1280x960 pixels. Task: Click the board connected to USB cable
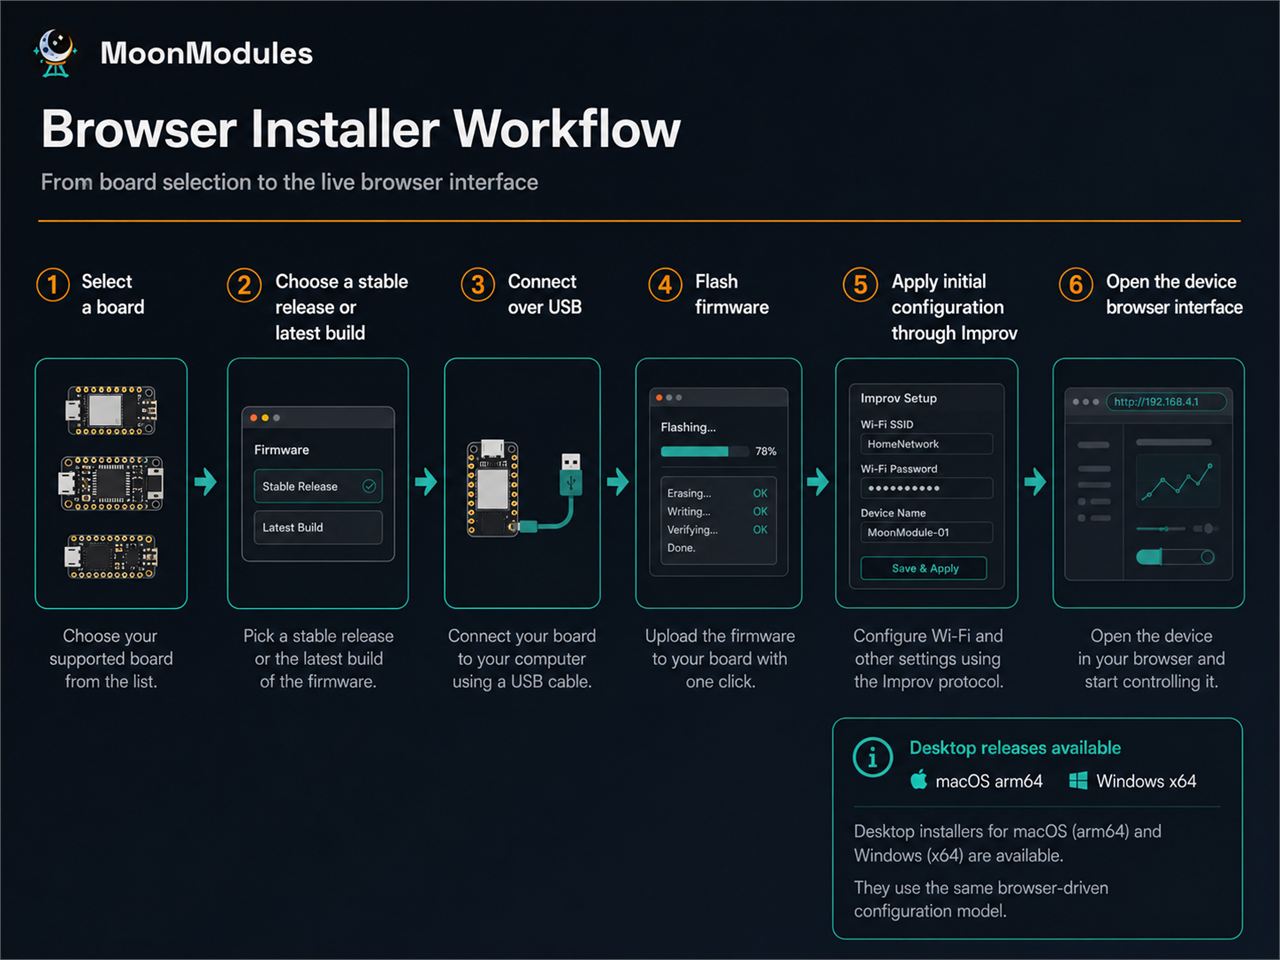click(x=492, y=488)
